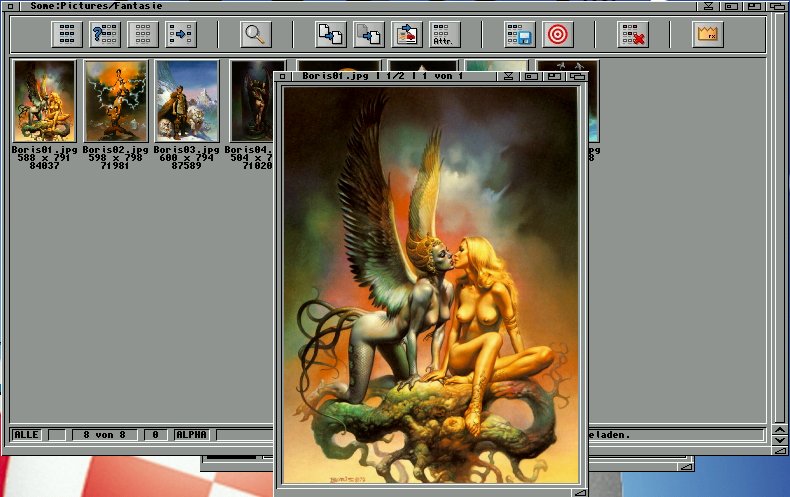Screen dimensions: 790x497
Task: Click the filename label Boris03.jpg
Action: (186, 150)
